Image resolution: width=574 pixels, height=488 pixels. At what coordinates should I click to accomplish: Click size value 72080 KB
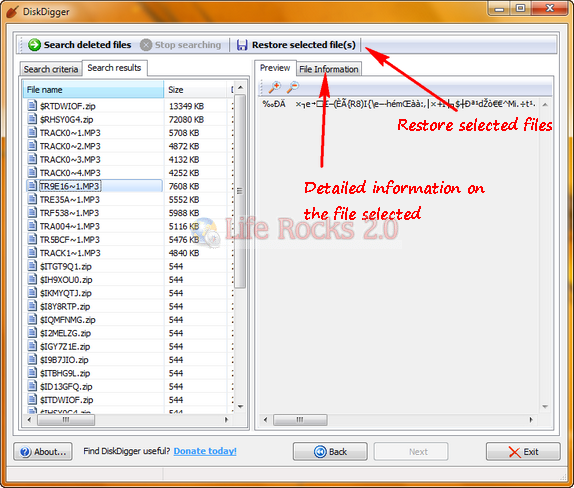pos(186,119)
